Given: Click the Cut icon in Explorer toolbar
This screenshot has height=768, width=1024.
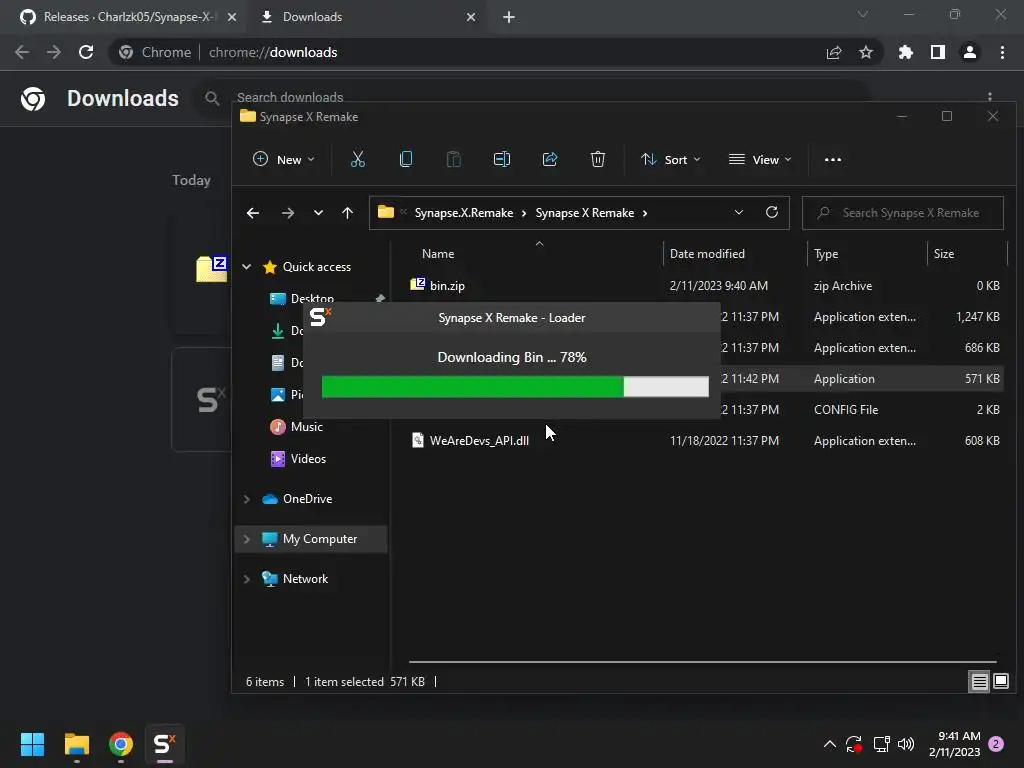Looking at the screenshot, I should 357,159.
